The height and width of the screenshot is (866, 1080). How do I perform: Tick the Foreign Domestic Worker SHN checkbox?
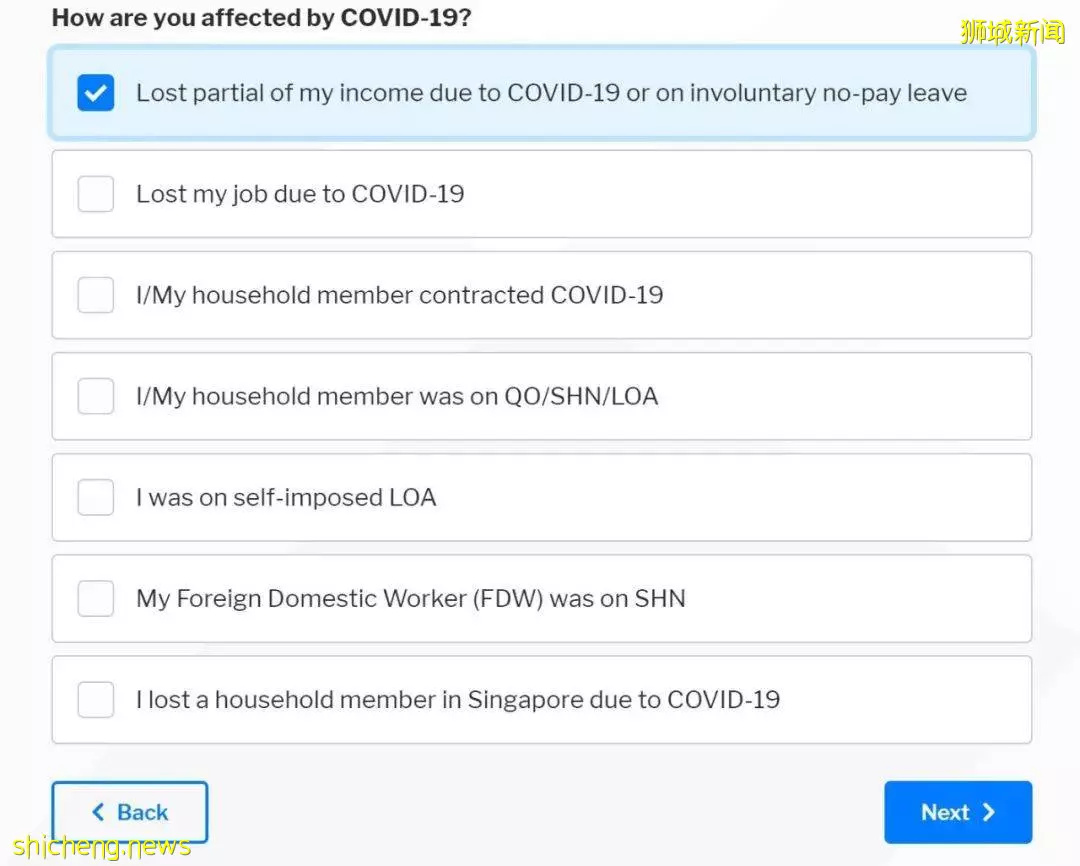(x=96, y=598)
